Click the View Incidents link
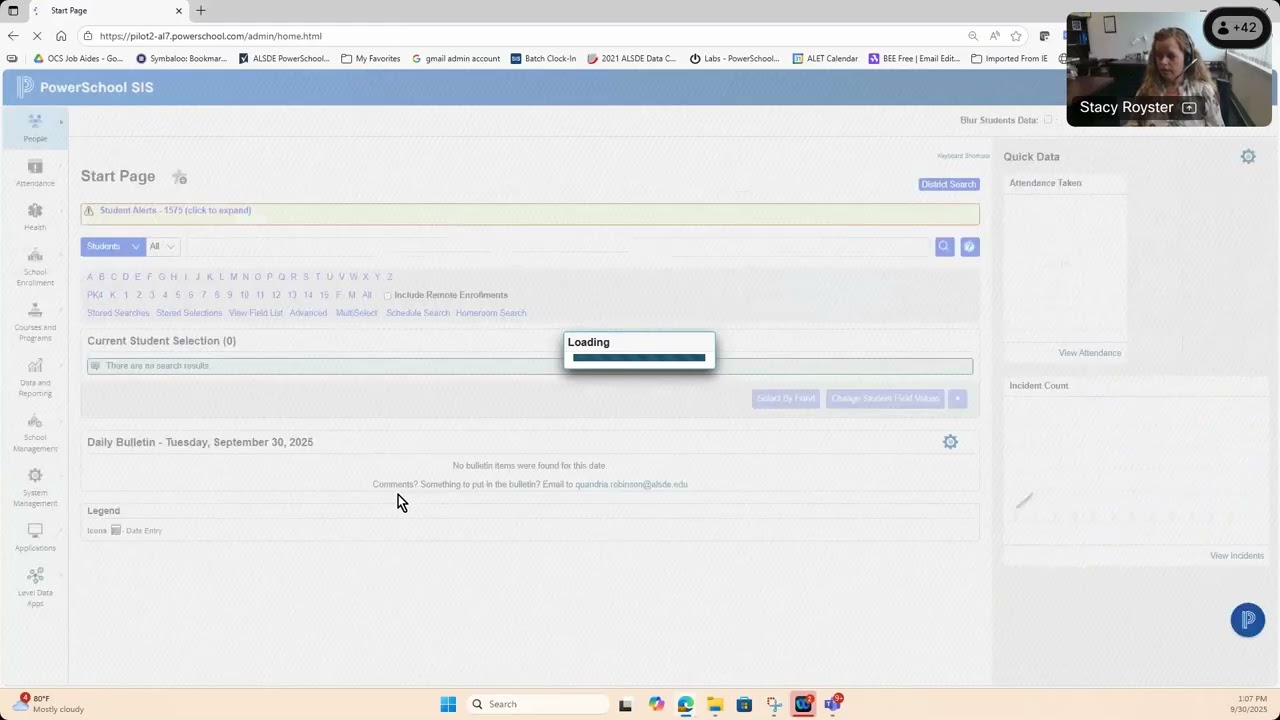The image size is (1280, 720). click(x=1237, y=556)
